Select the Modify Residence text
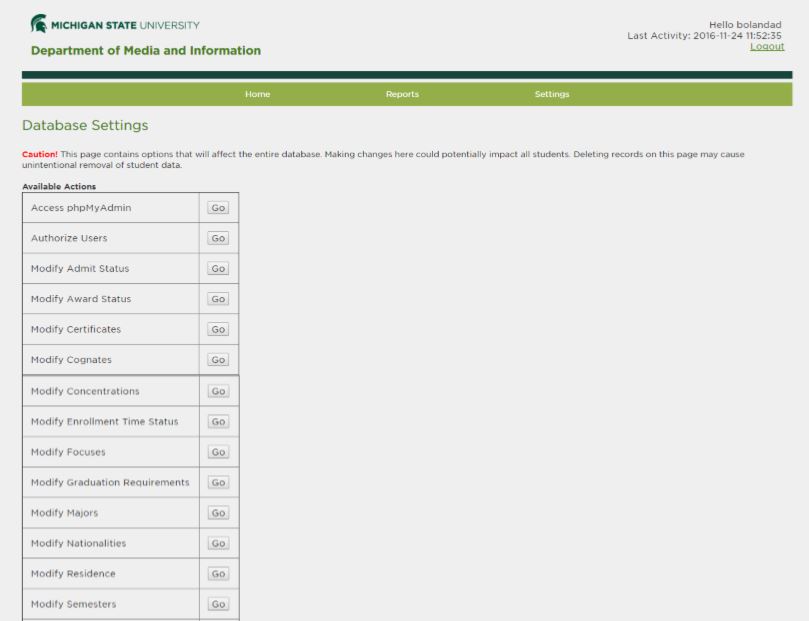This screenshot has width=809, height=621. tap(73, 574)
